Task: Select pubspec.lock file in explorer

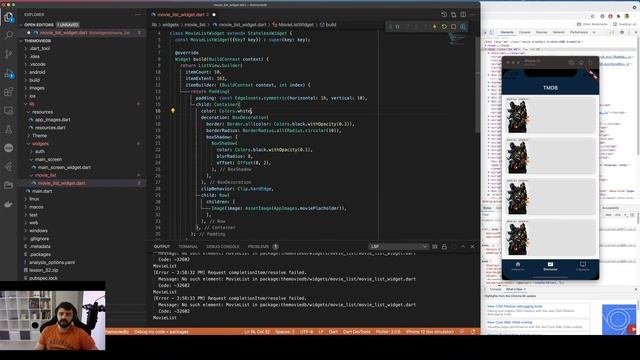Action: click(x=43, y=278)
